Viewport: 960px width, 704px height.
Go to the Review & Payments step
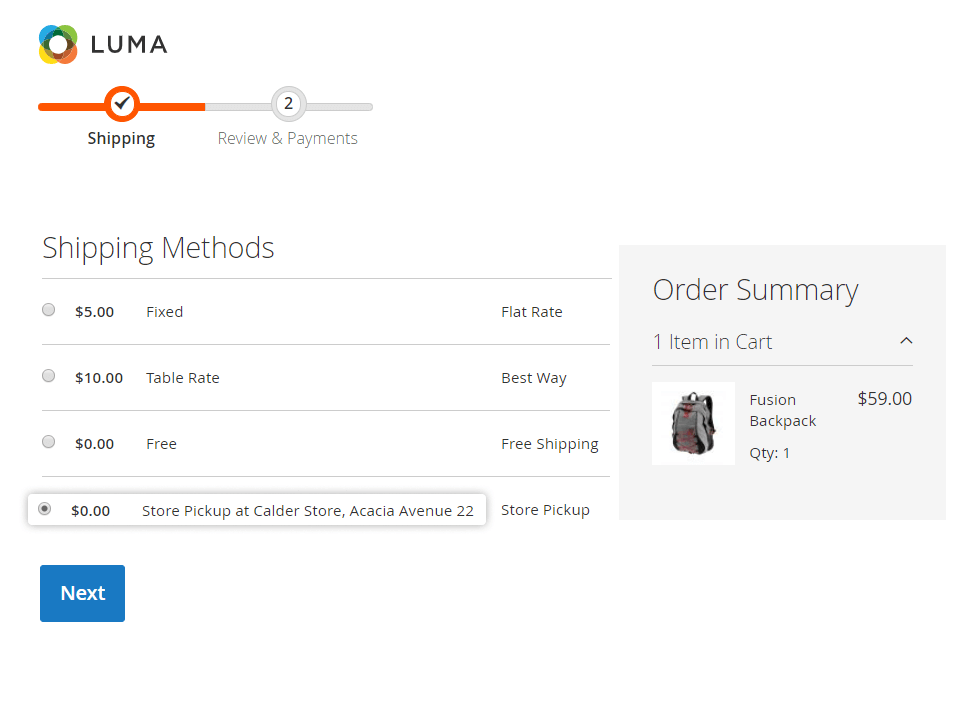(x=287, y=138)
